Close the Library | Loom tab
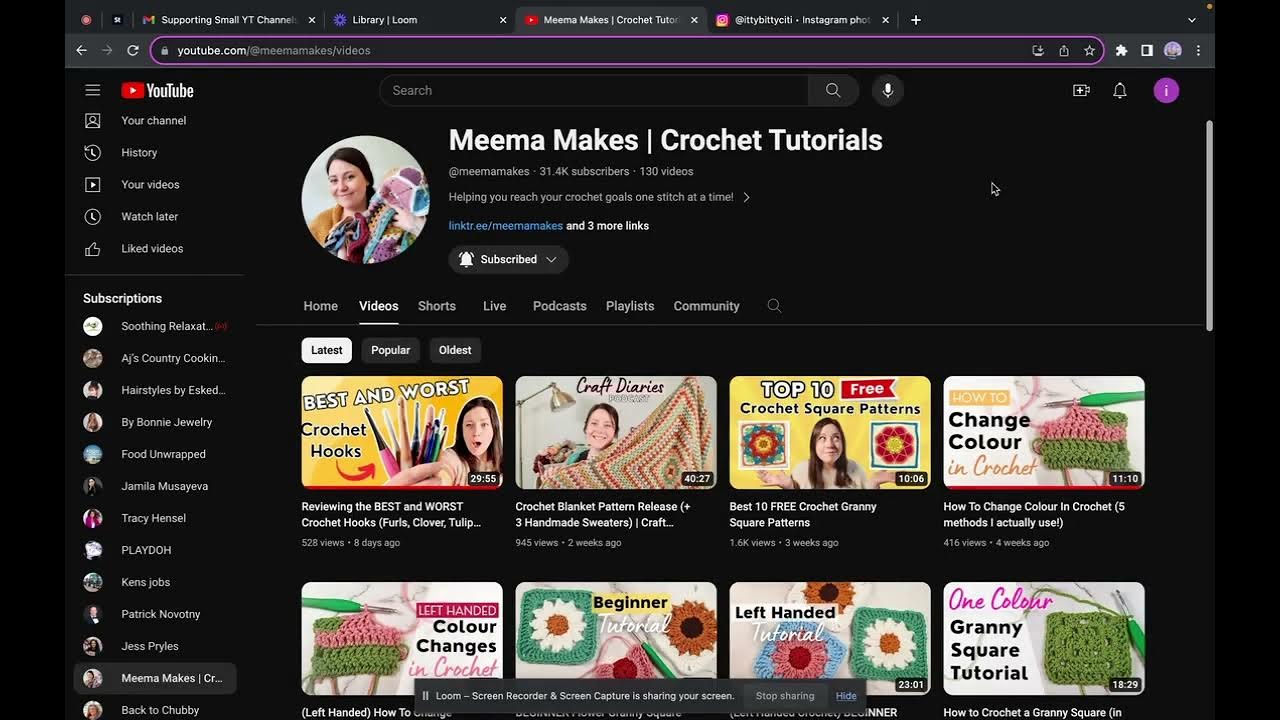This screenshot has height=720, width=1280. pyautogui.click(x=503, y=20)
